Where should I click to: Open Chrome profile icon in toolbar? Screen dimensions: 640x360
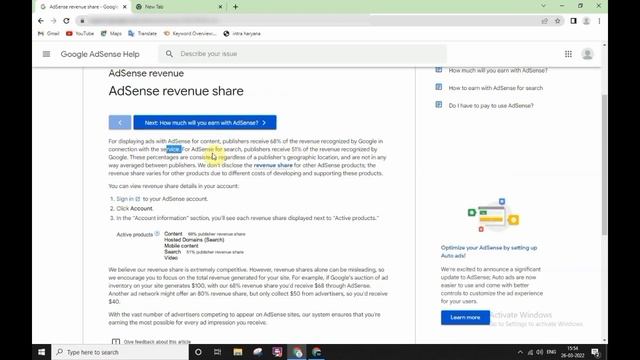(587, 21)
